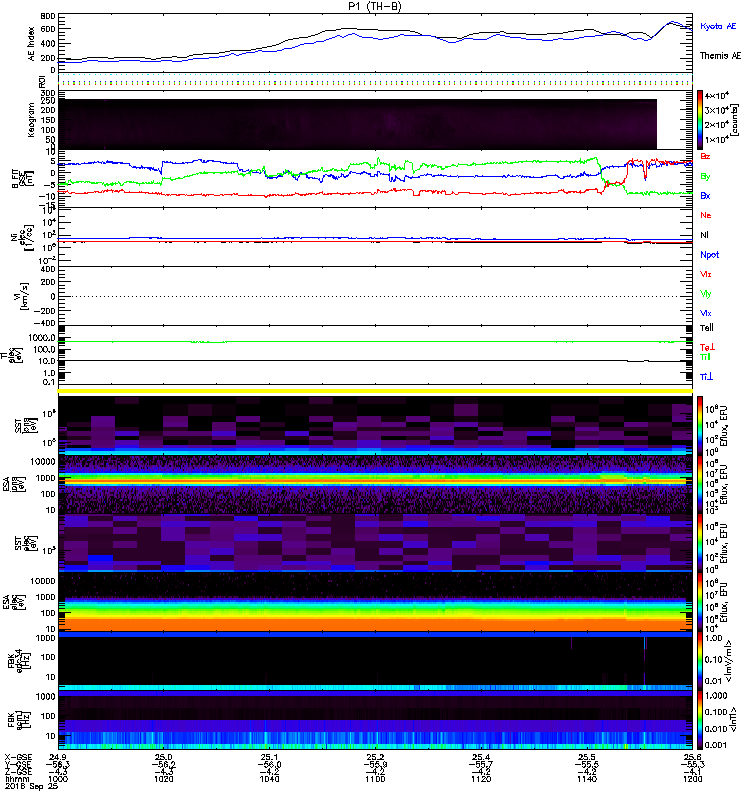Click the 4×10⁴ keogram color bar label
The width and height of the screenshot is (750, 800).
716,95
